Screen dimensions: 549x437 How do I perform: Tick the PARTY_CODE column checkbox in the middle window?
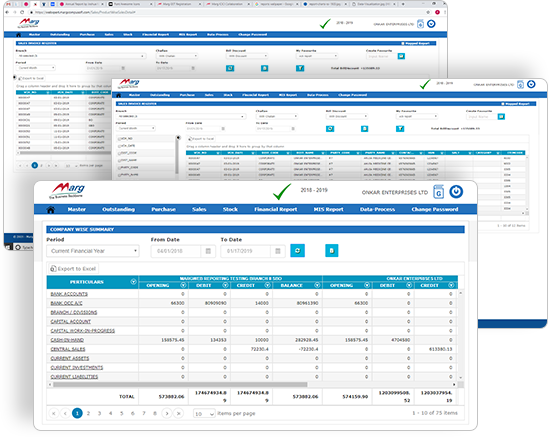[x=119, y=167]
